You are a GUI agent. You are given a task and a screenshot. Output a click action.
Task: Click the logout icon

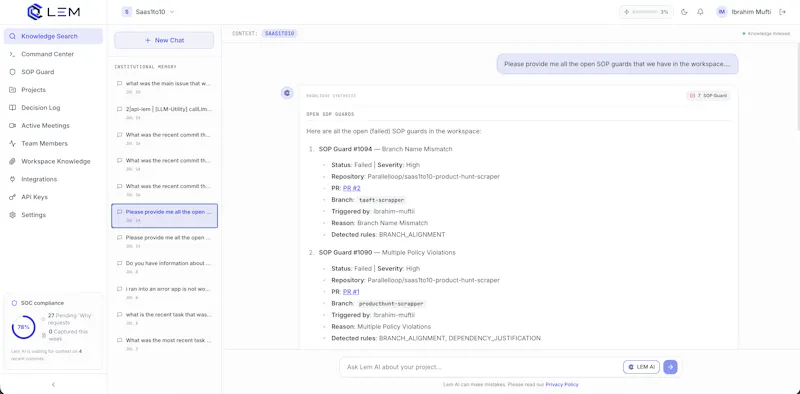click(783, 12)
